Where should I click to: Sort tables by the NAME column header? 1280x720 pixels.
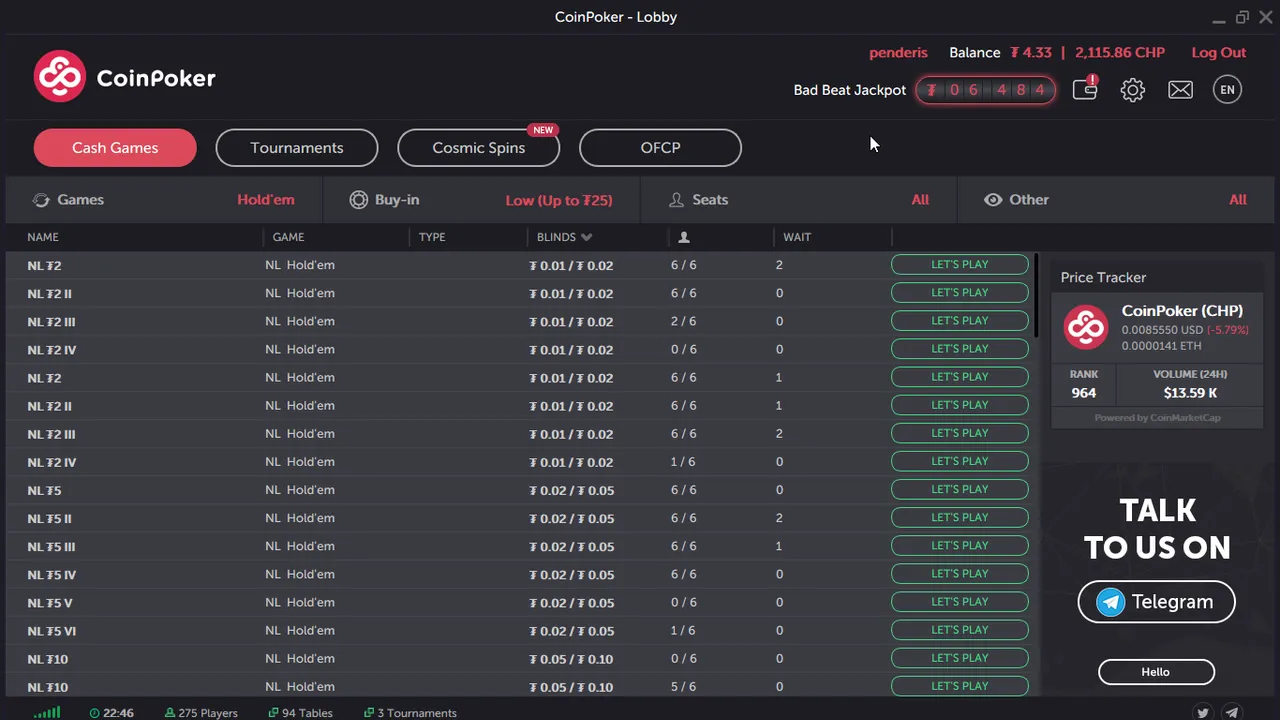(43, 237)
